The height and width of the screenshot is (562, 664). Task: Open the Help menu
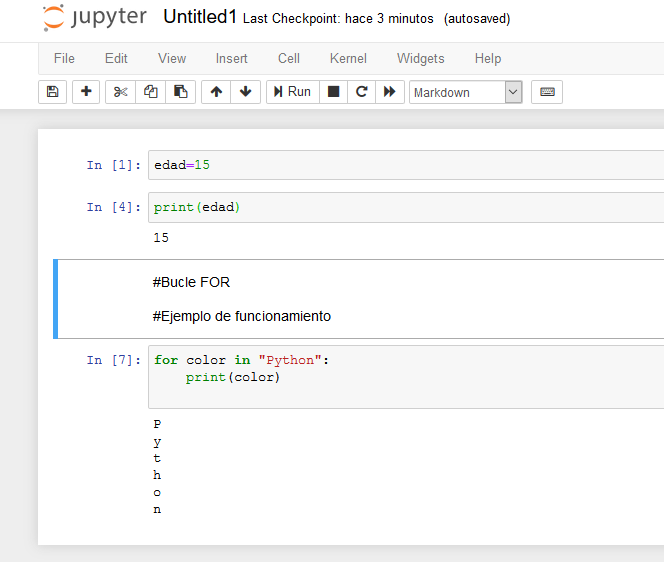pyautogui.click(x=488, y=58)
